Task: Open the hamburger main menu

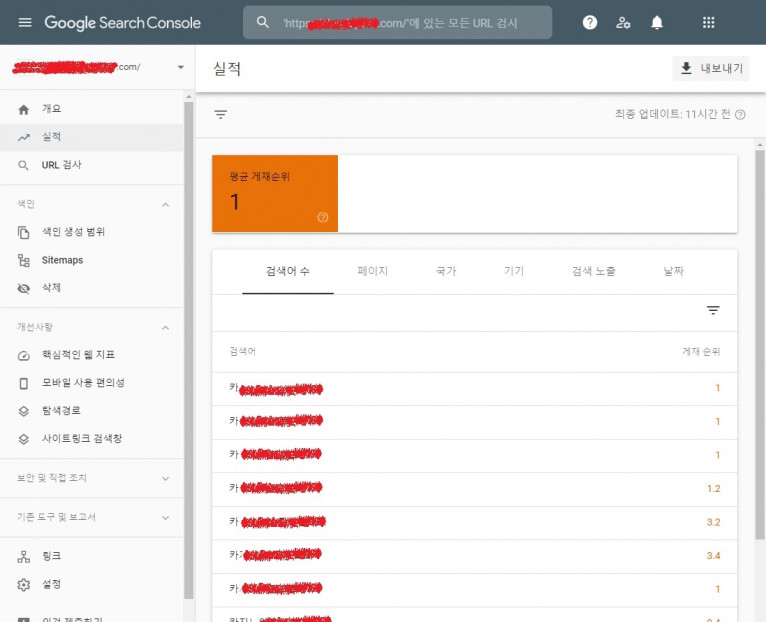Action: pos(25,22)
